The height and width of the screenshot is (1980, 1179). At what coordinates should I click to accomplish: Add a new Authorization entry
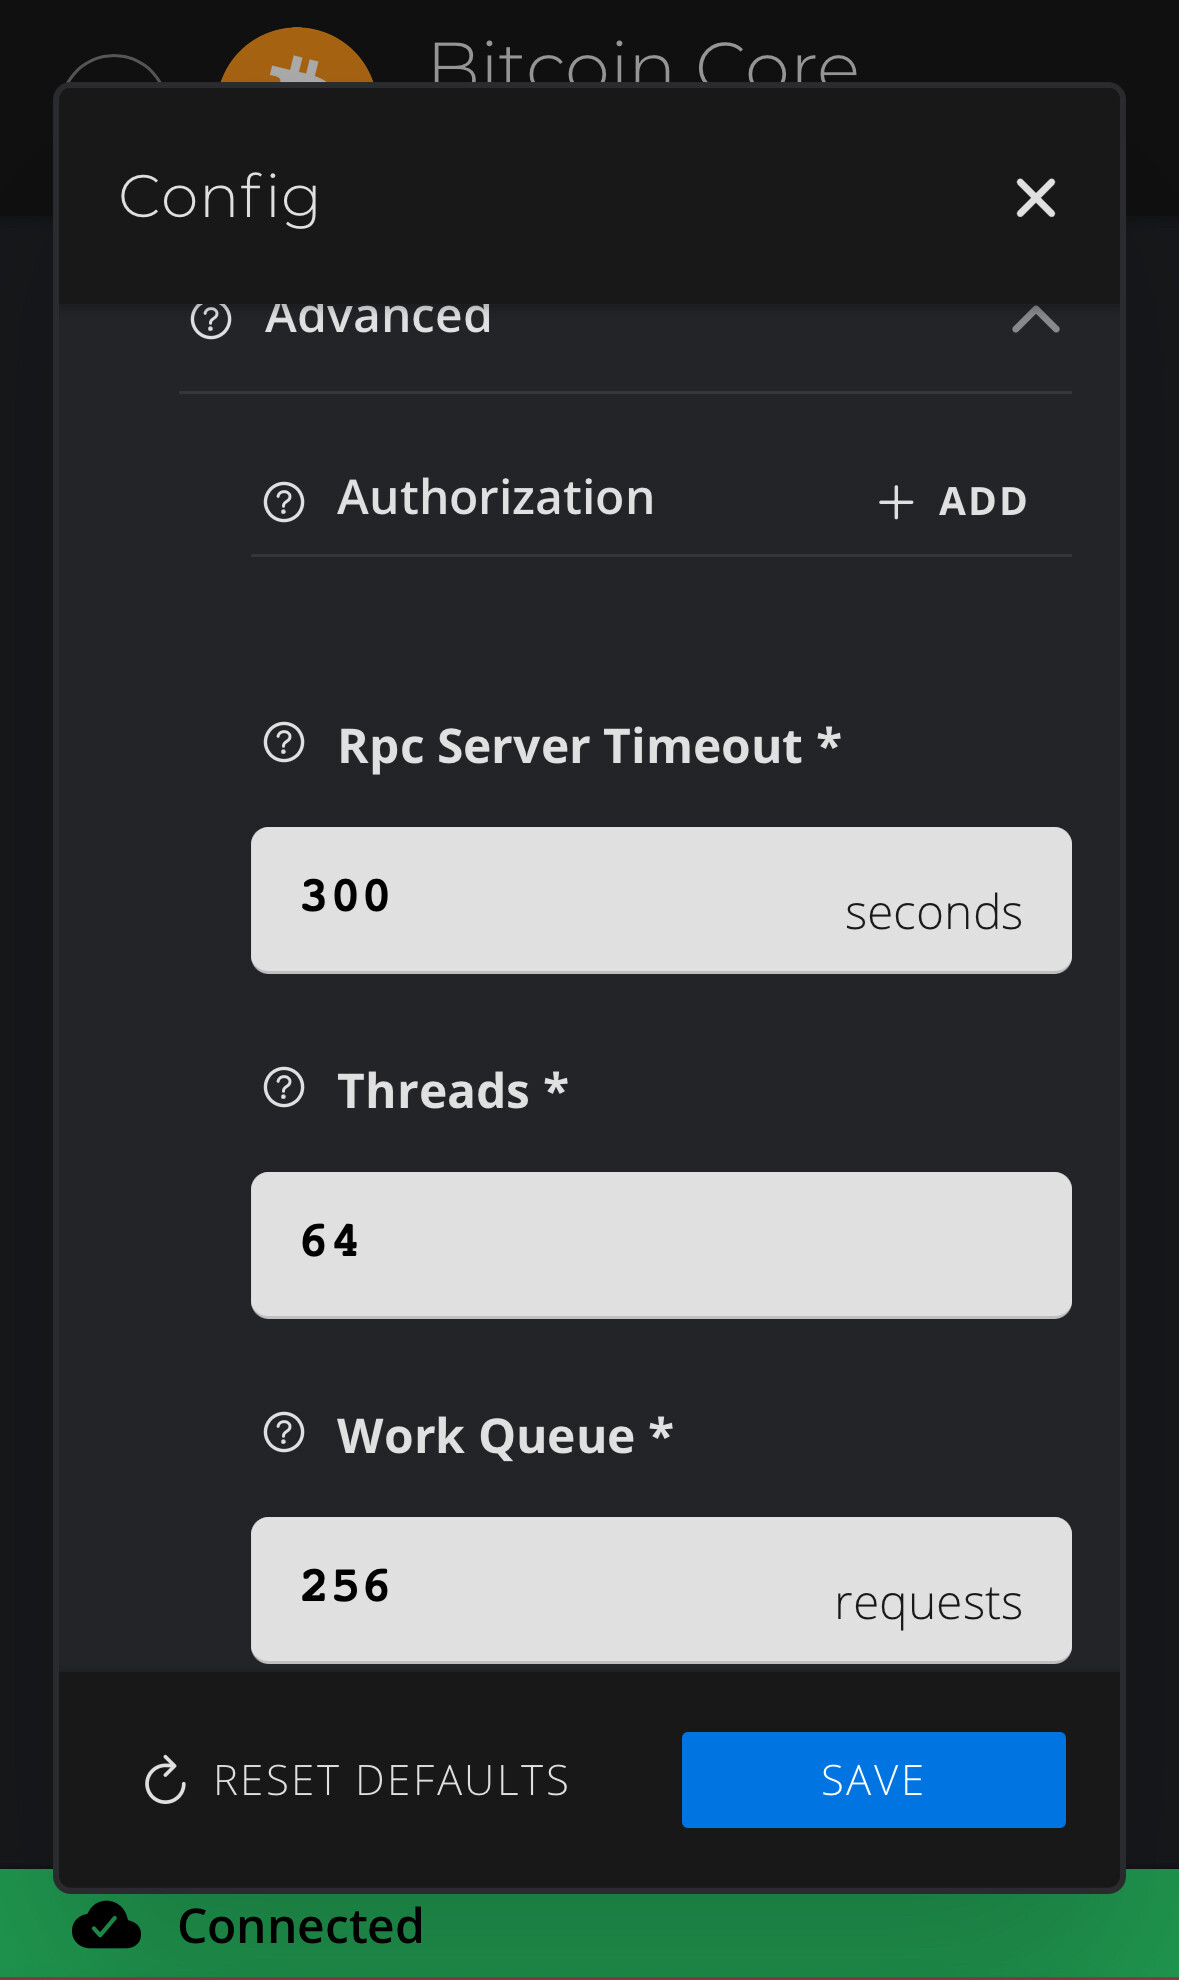[x=953, y=502]
